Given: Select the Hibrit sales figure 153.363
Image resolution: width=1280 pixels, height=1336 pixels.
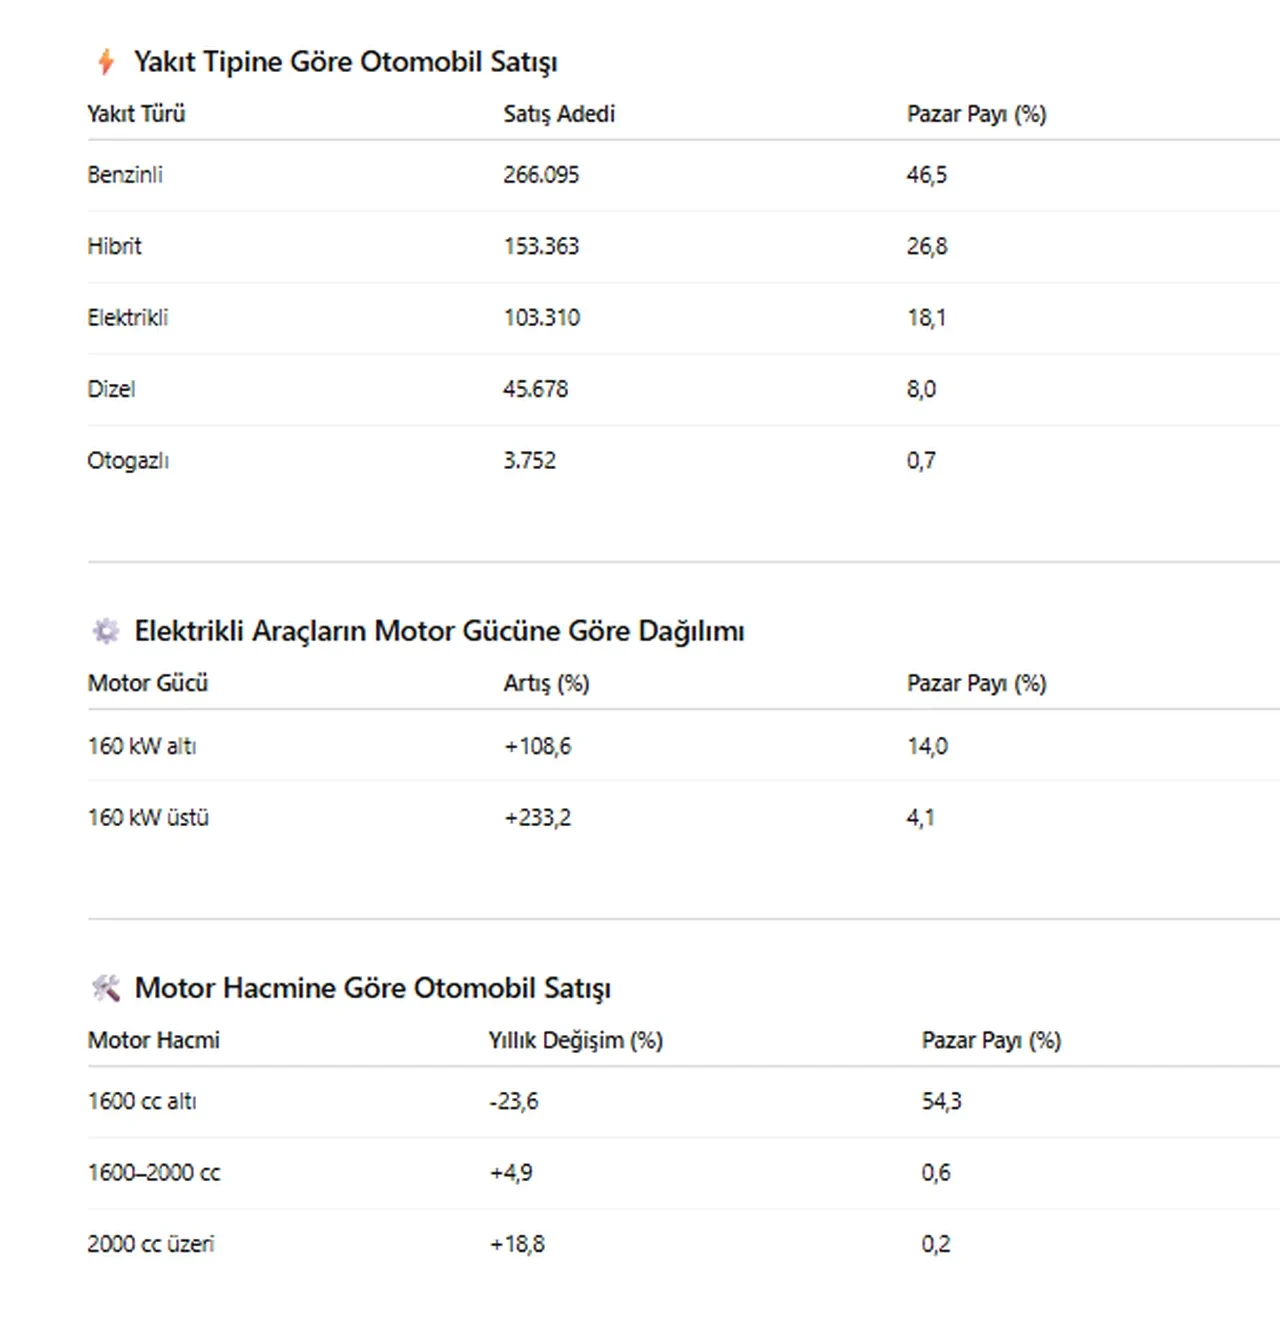Looking at the screenshot, I should pos(541,246).
